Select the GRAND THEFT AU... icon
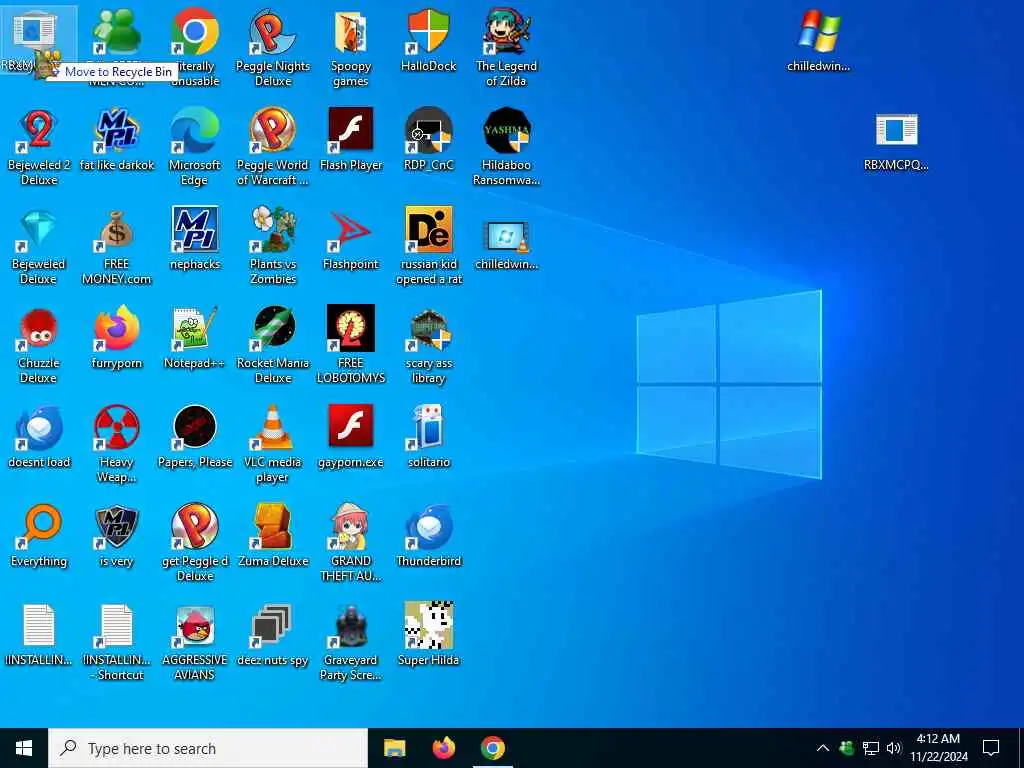1024x768 pixels. coord(351,526)
